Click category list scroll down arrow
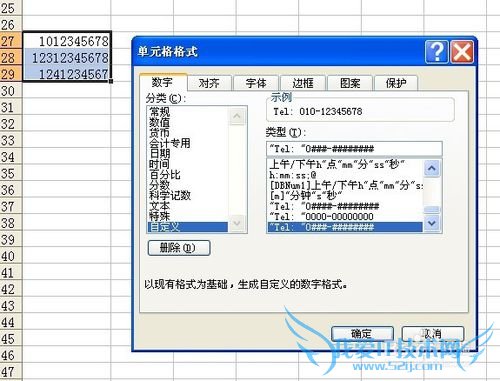The width and height of the screenshot is (500, 381). point(237,222)
